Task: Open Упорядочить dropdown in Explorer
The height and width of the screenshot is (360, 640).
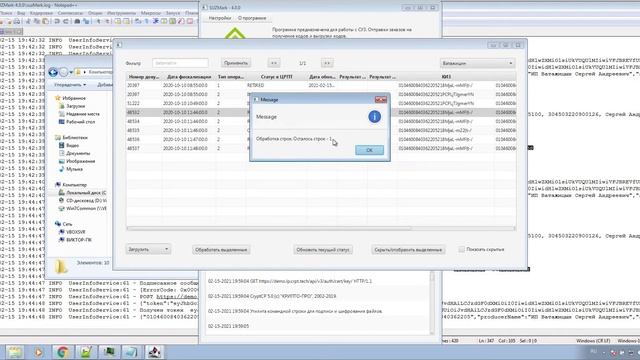Action: (x=70, y=85)
